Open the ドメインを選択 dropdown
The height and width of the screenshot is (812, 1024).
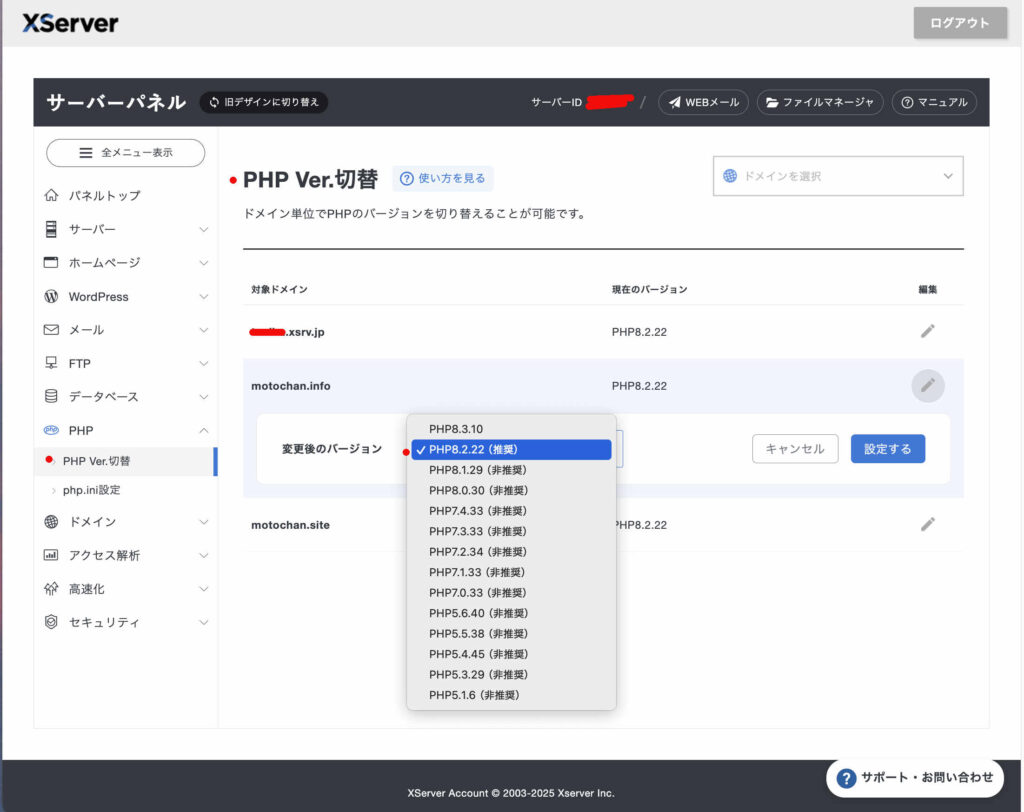click(838, 176)
